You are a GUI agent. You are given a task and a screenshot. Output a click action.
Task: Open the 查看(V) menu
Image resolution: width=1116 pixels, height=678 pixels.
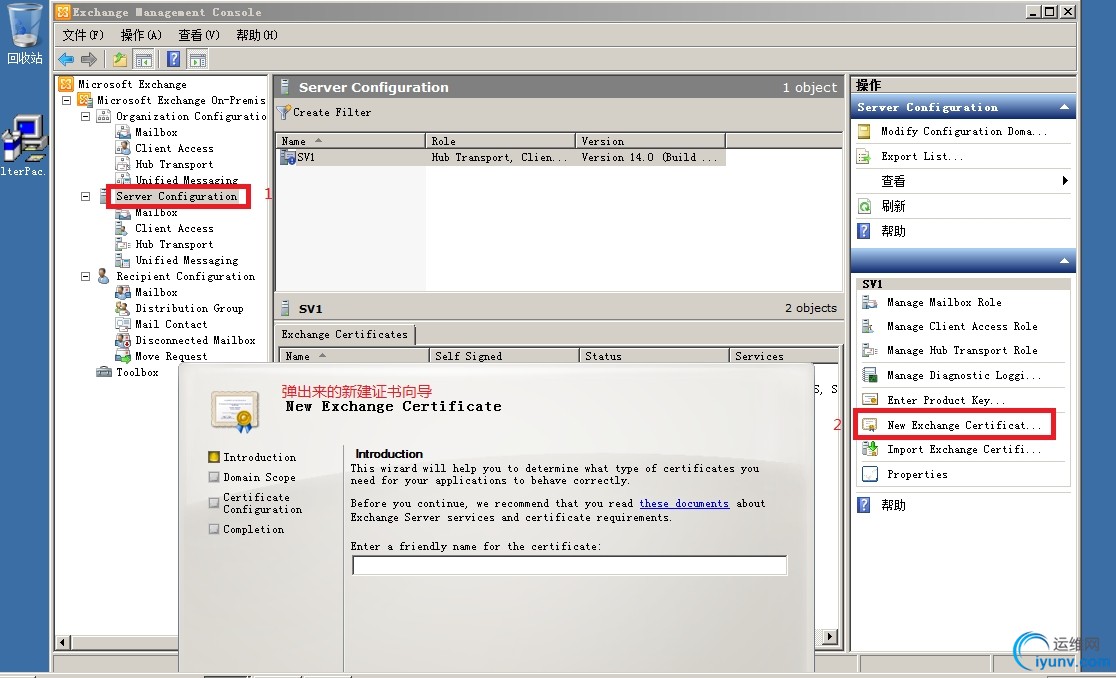pos(199,35)
